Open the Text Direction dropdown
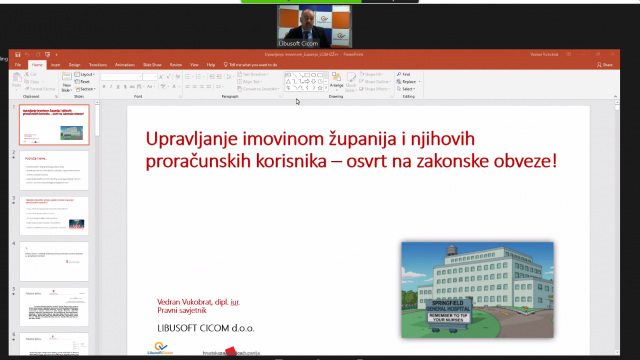The image size is (640, 360). pos(253,74)
